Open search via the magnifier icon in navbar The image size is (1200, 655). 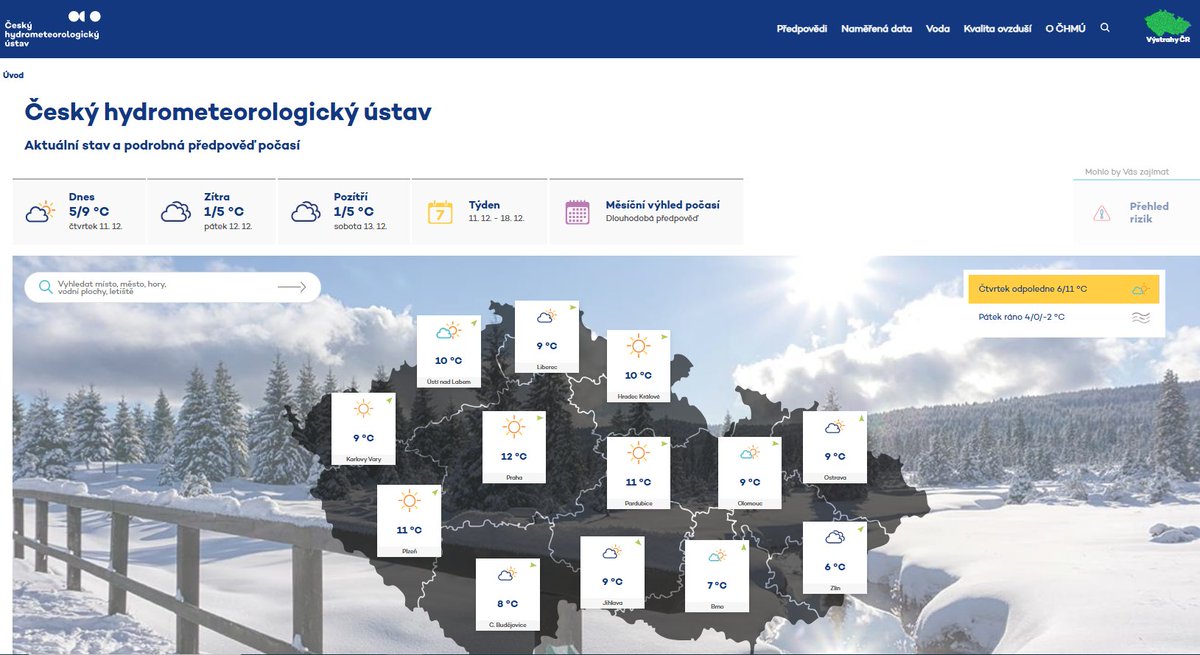1104,28
